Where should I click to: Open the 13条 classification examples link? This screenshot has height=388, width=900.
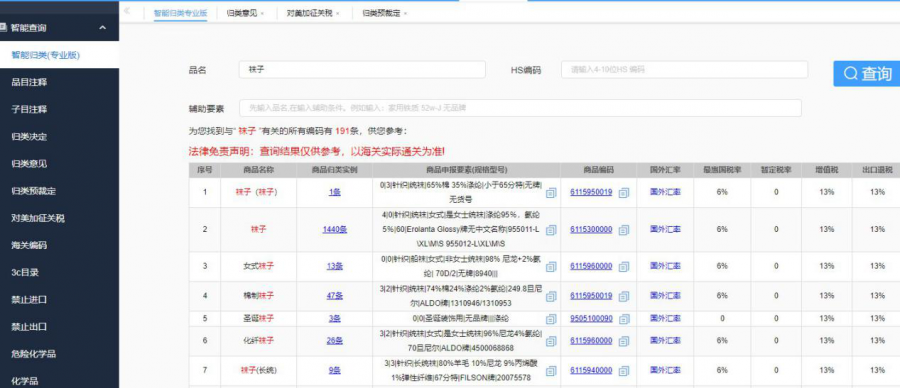pyautogui.click(x=335, y=266)
